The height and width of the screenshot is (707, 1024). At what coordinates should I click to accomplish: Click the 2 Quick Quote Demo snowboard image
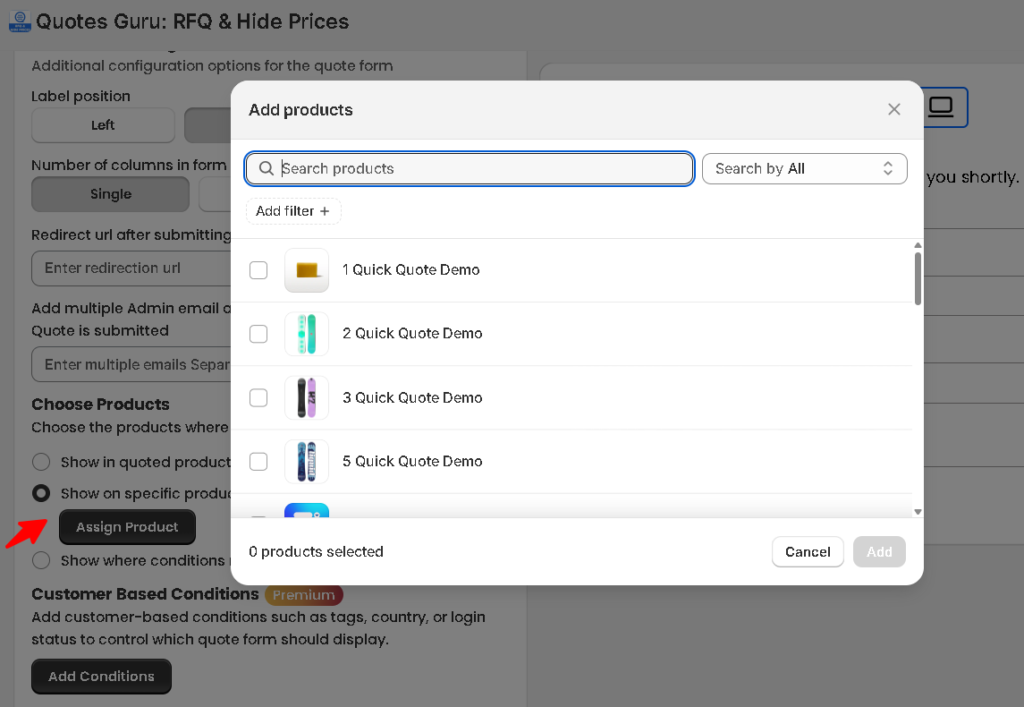point(306,334)
